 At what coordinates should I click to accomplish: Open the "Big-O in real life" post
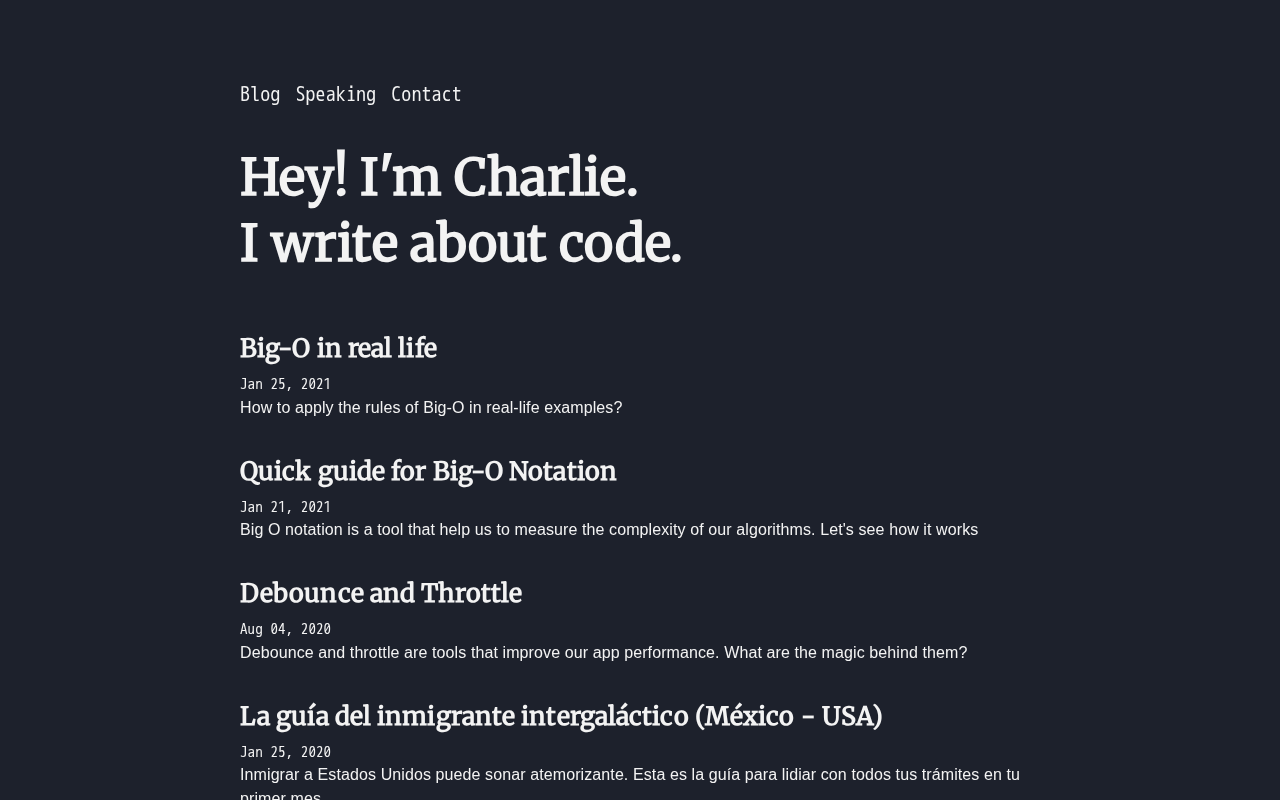[x=338, y=348]
